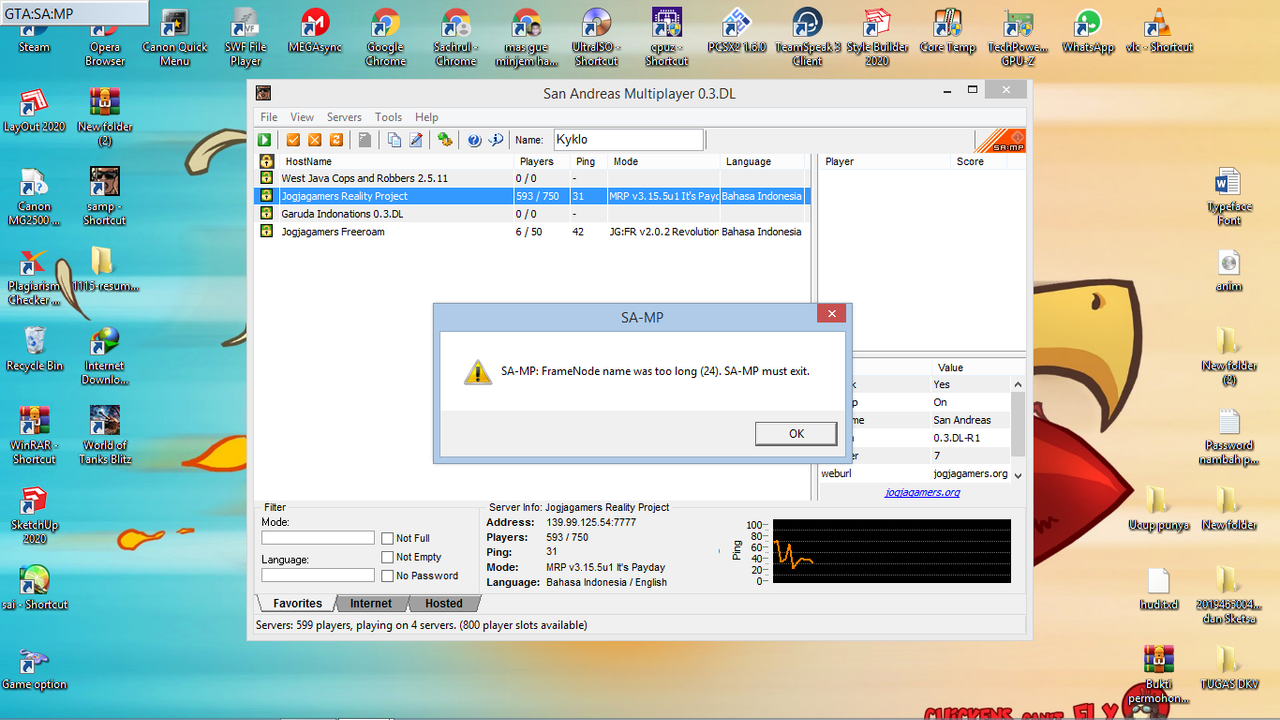Close the SA-MP error dialog
Viewport: 1280px width, 720px height.
pyautogui.click(x=830, y=314)
